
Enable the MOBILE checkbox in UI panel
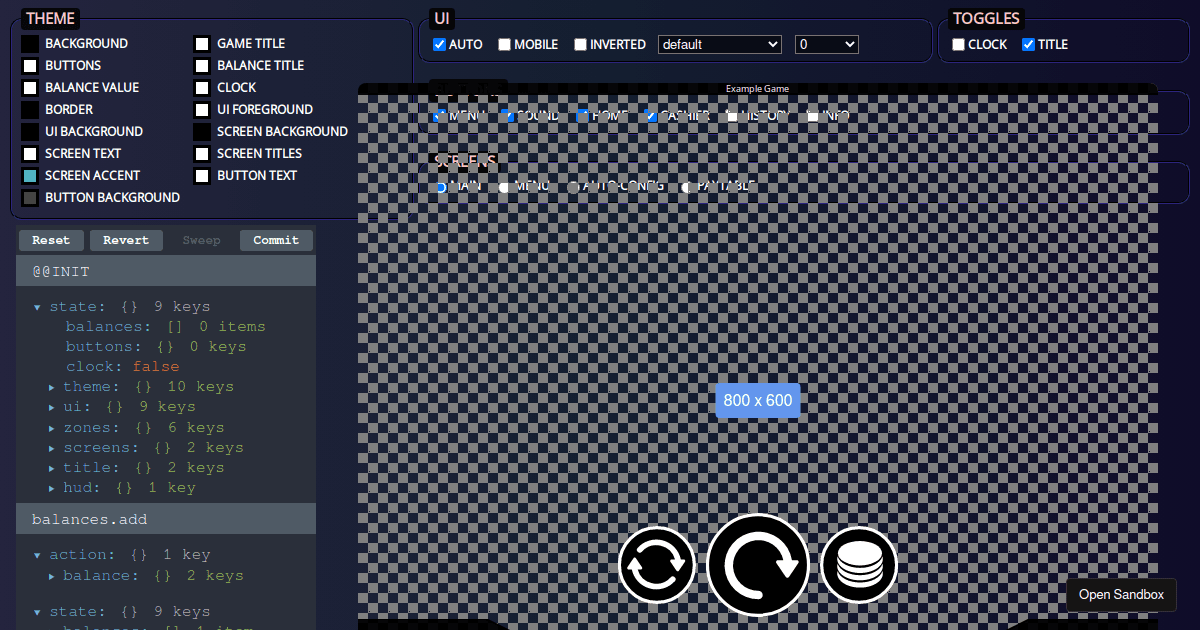(x=504, y=44)
